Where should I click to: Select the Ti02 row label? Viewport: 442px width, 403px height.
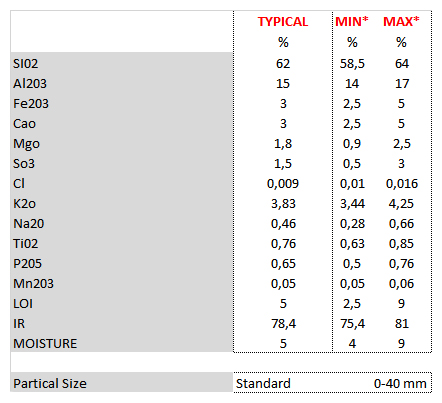point(26,244)
